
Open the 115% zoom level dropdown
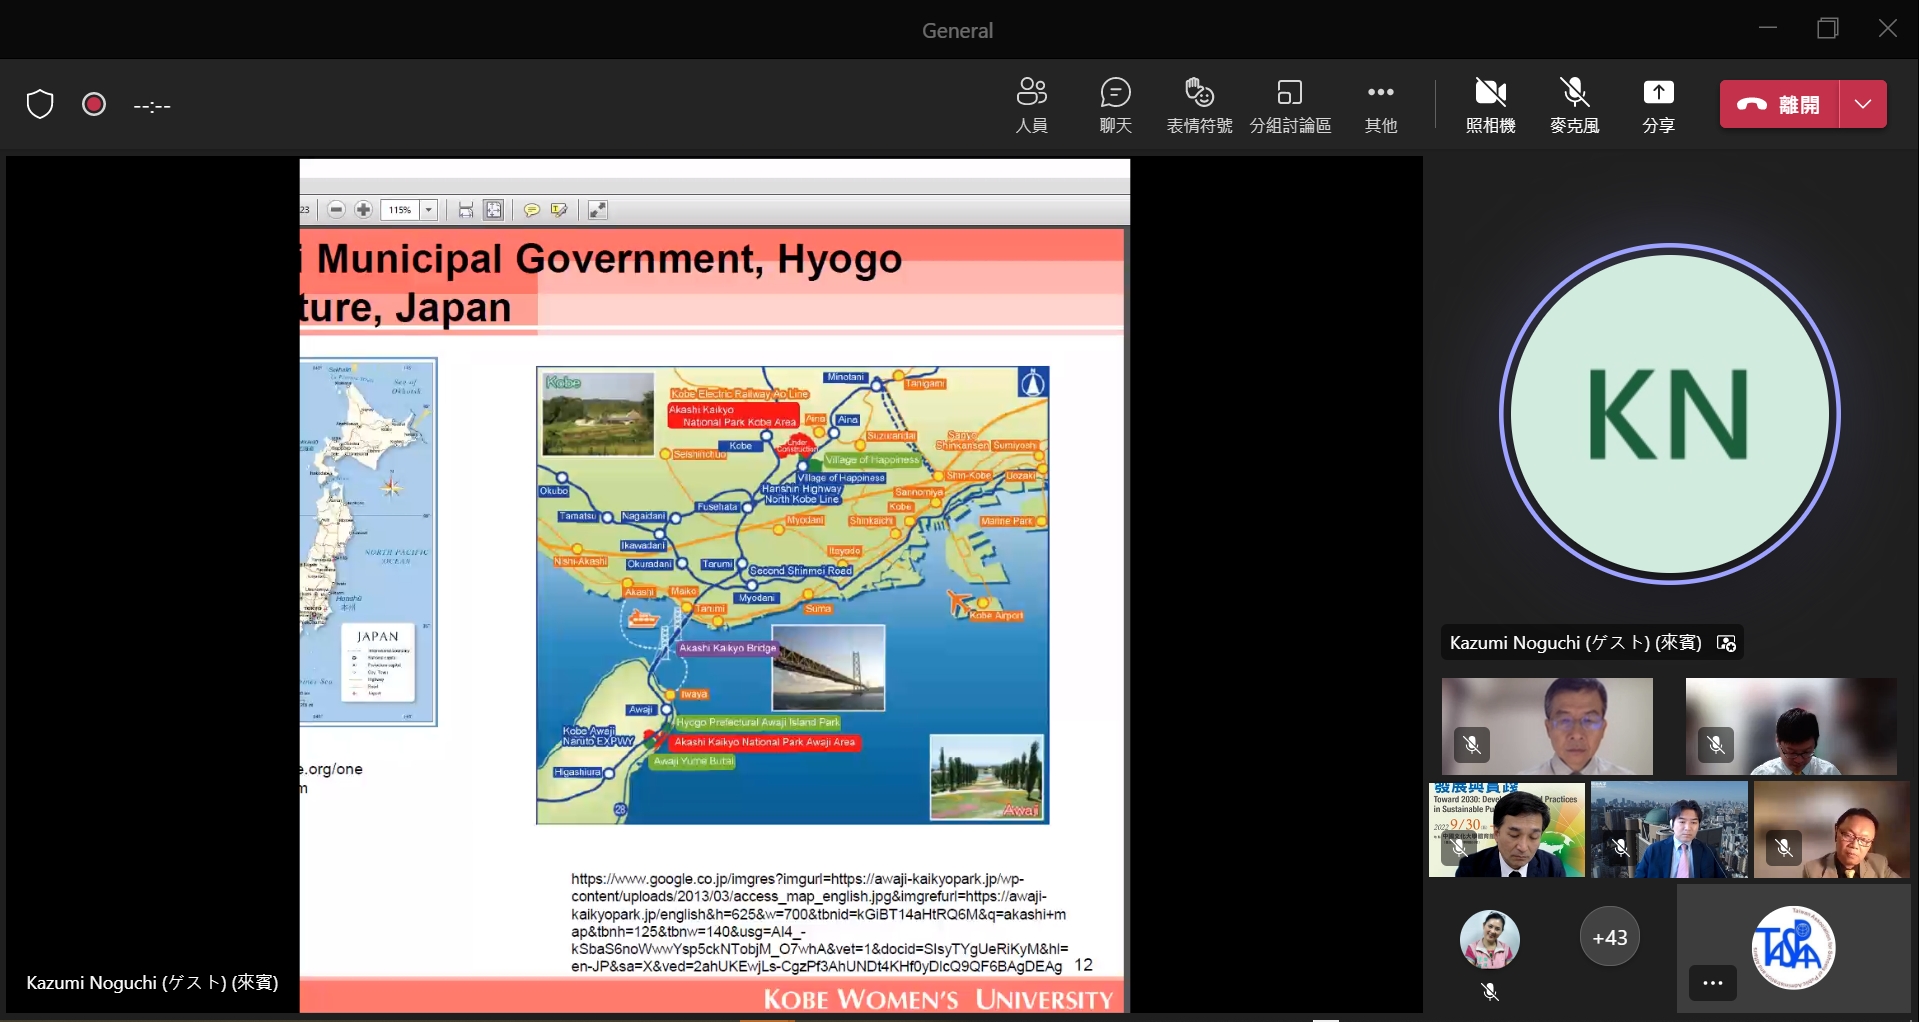pos(429,210)
